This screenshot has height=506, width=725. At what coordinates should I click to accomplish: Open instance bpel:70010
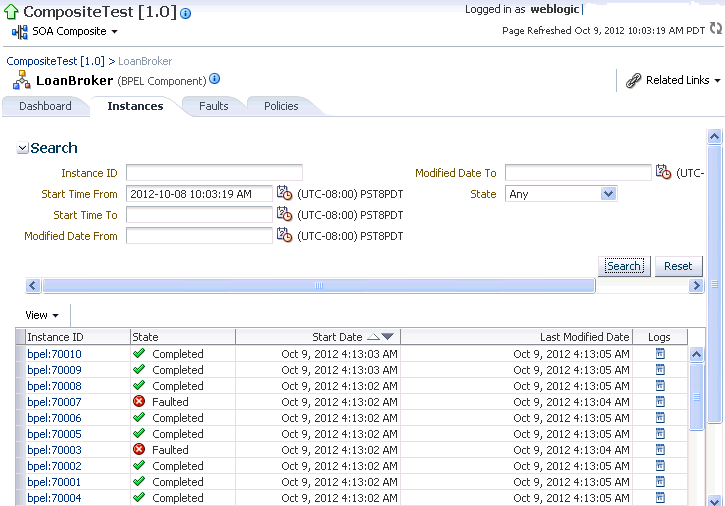[x=54, y=354]
